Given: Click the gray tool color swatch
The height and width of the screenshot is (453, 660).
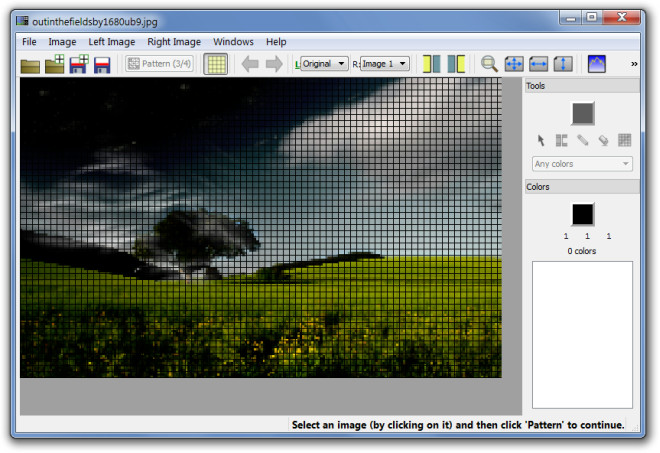Looking at the screenshot, I should tap(583, 113).
